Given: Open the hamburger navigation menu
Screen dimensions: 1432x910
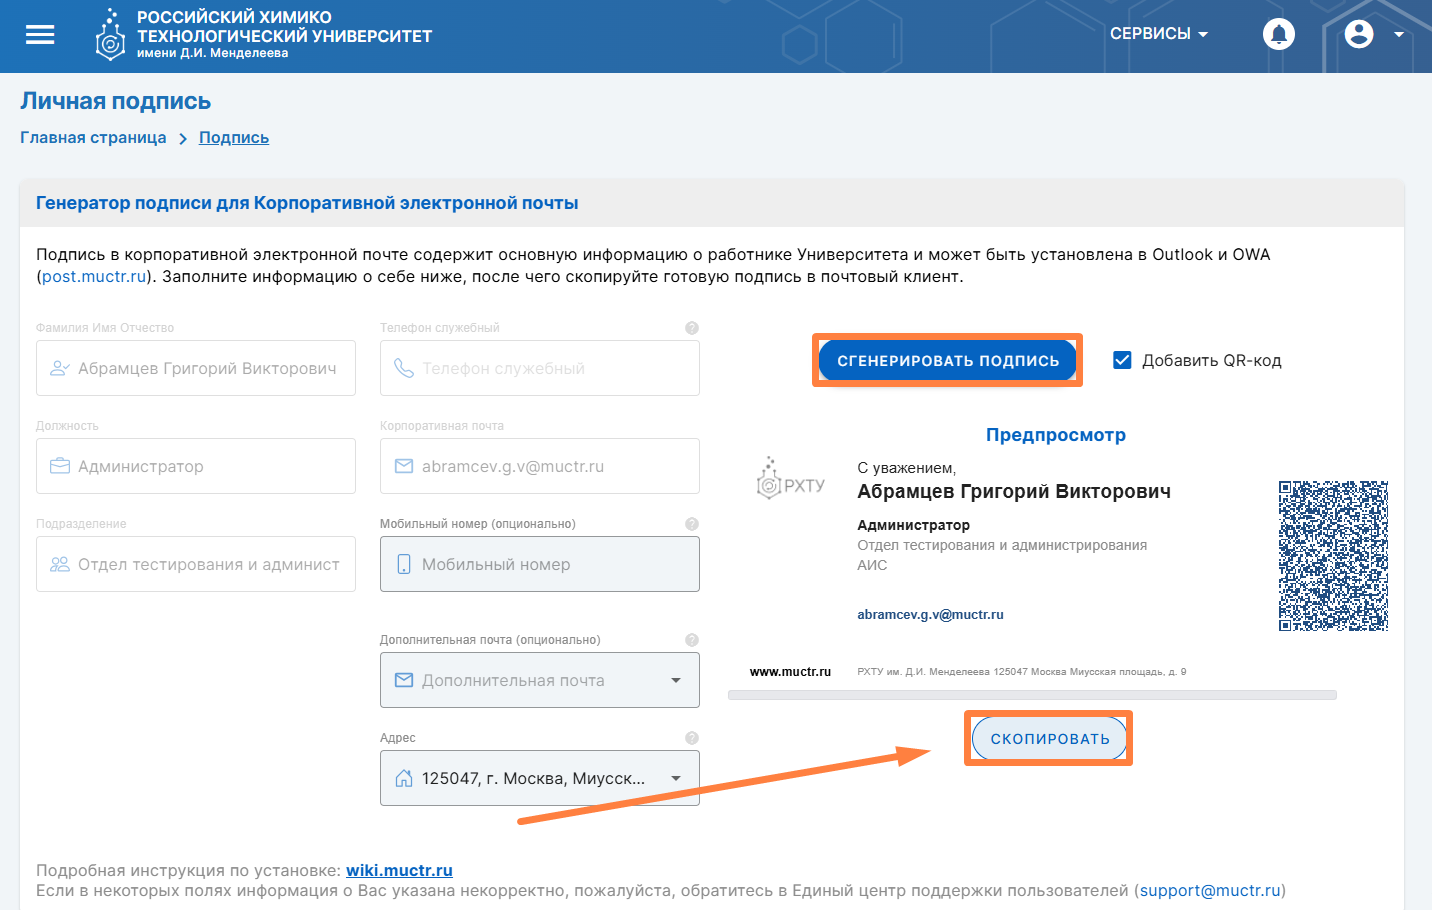Looking at the screenshot, I should [40, 35].
